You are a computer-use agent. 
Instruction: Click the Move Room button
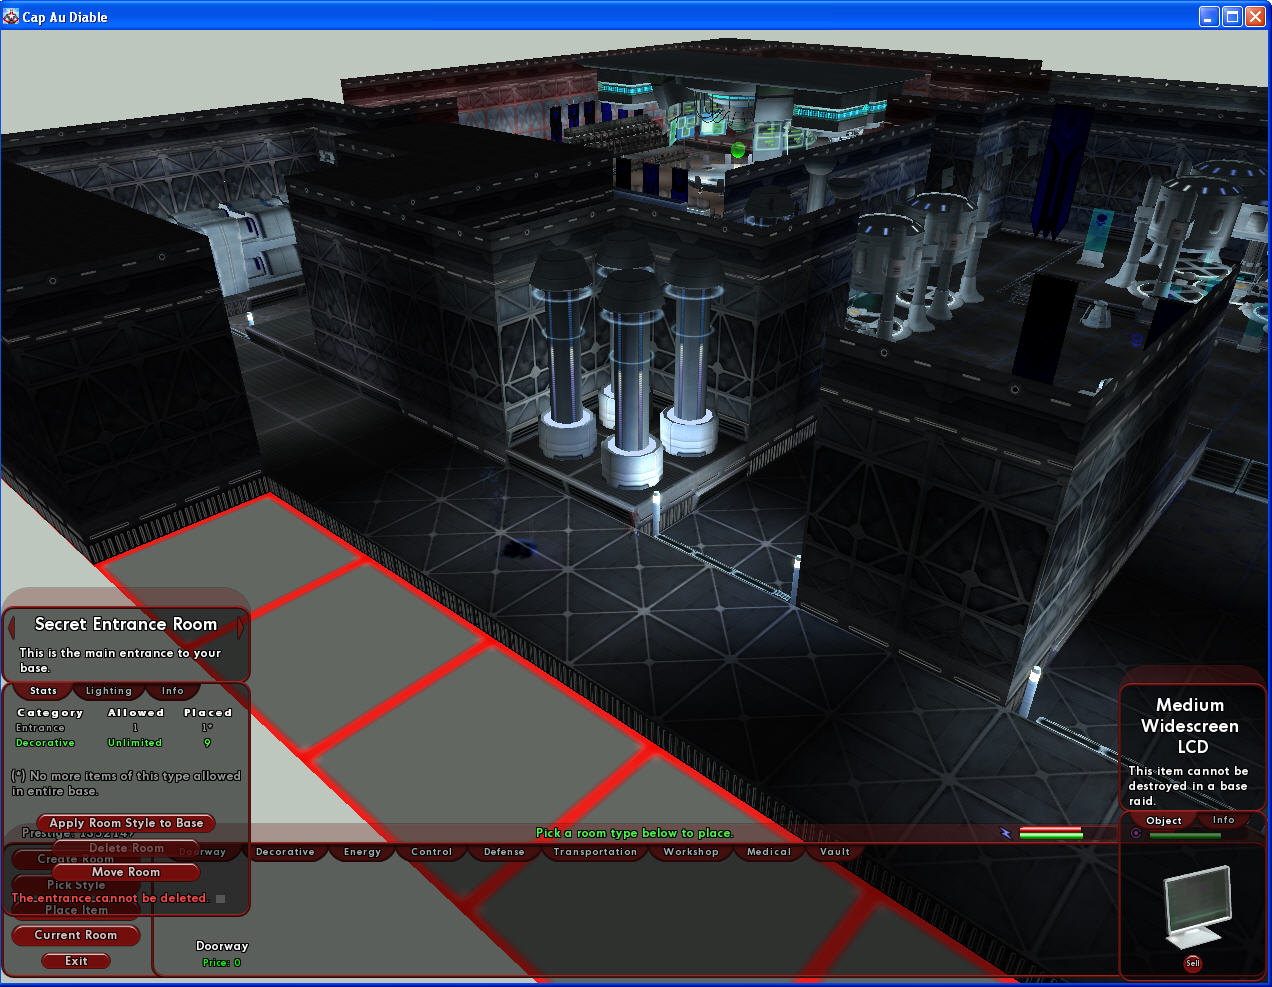click(x=126, y=872)
